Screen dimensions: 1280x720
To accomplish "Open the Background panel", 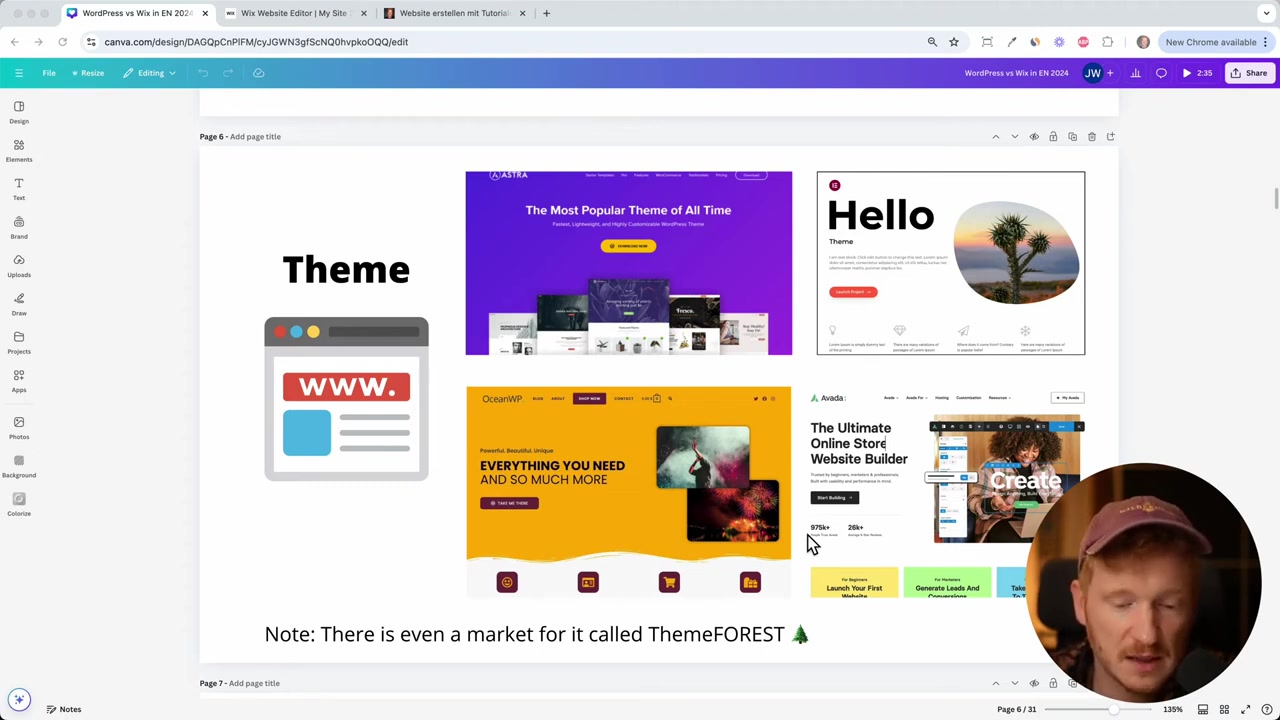I will click(19, 466).
